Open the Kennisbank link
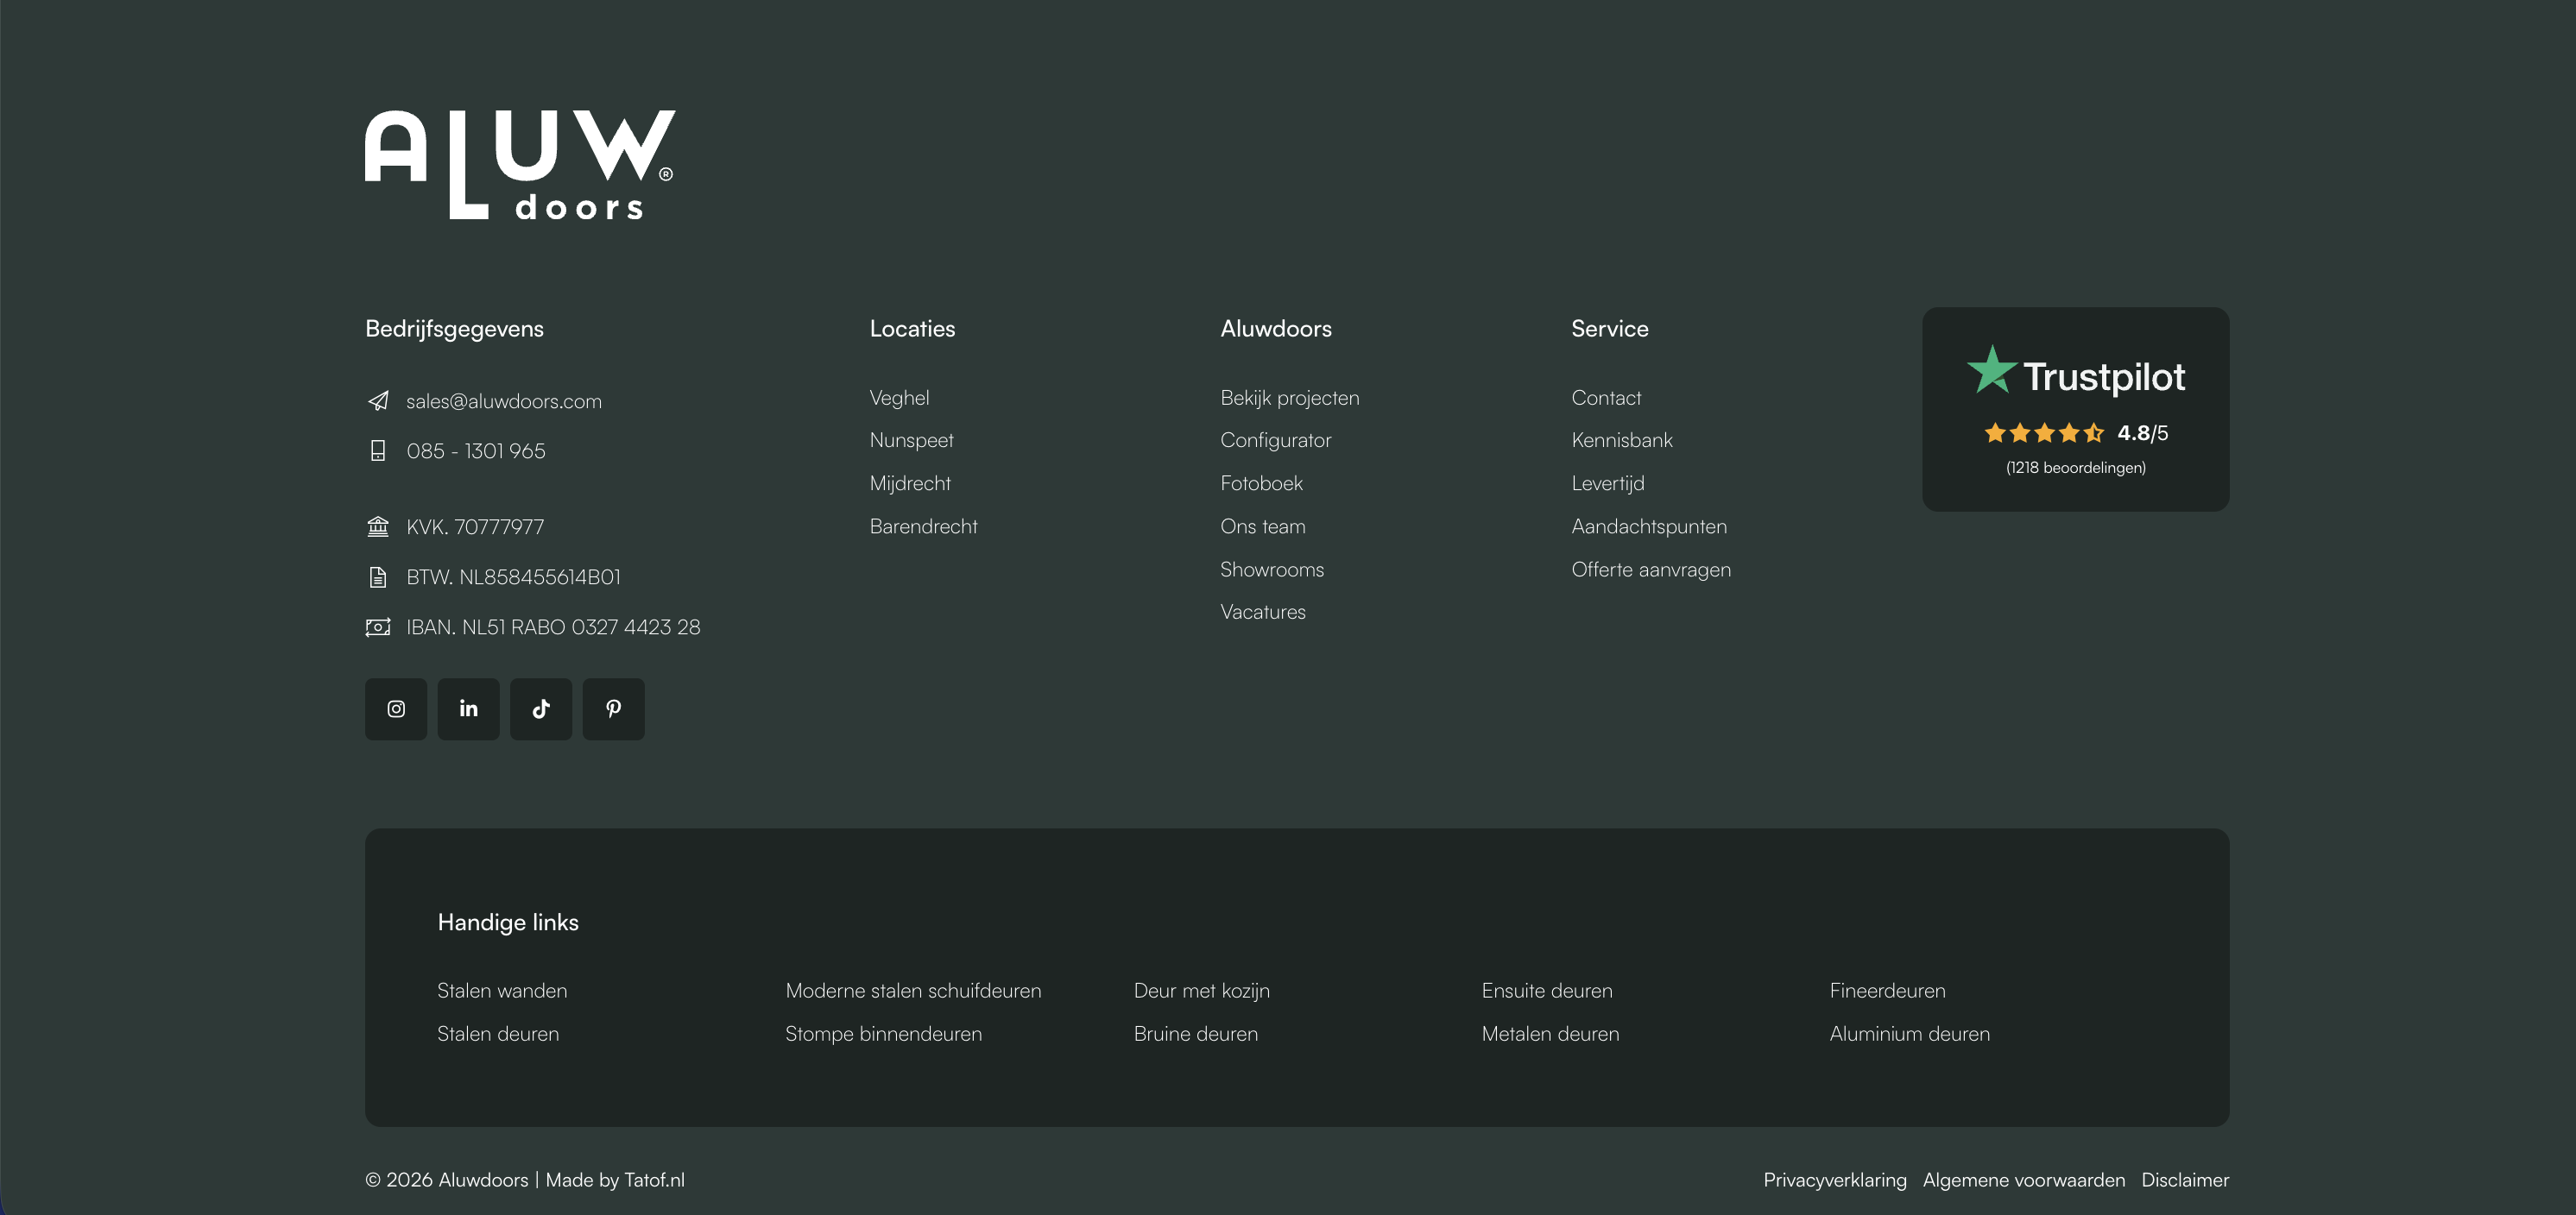 coord(1621,440)
